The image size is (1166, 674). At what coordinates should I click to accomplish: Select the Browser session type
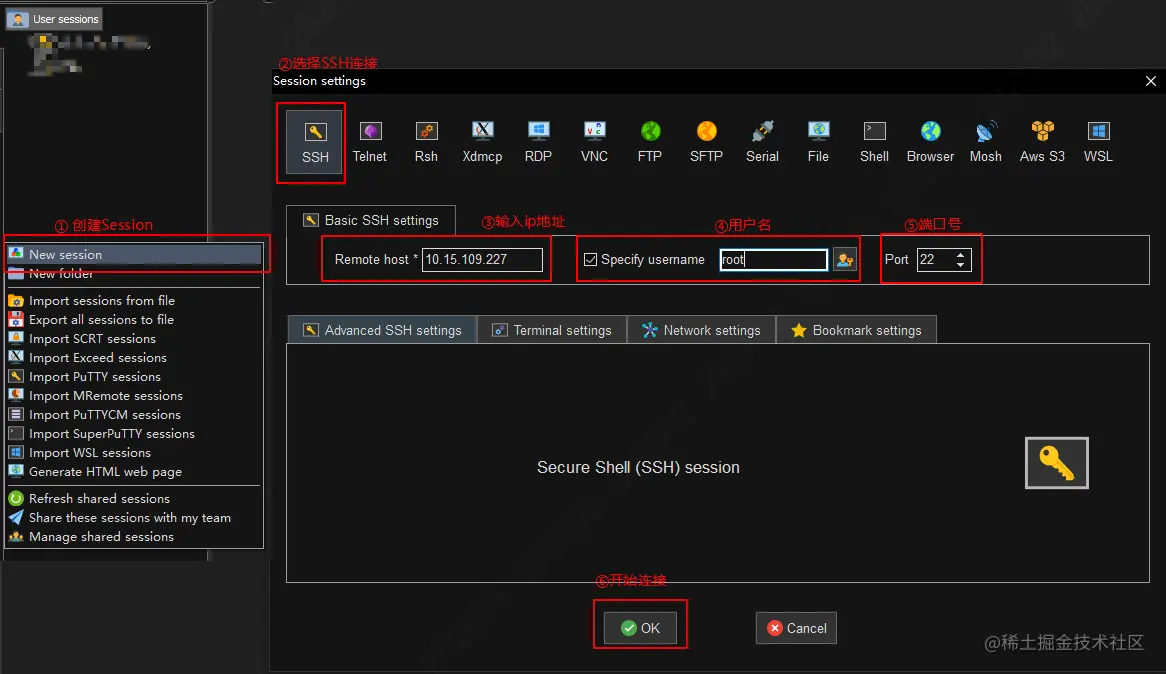click(930, 142)
